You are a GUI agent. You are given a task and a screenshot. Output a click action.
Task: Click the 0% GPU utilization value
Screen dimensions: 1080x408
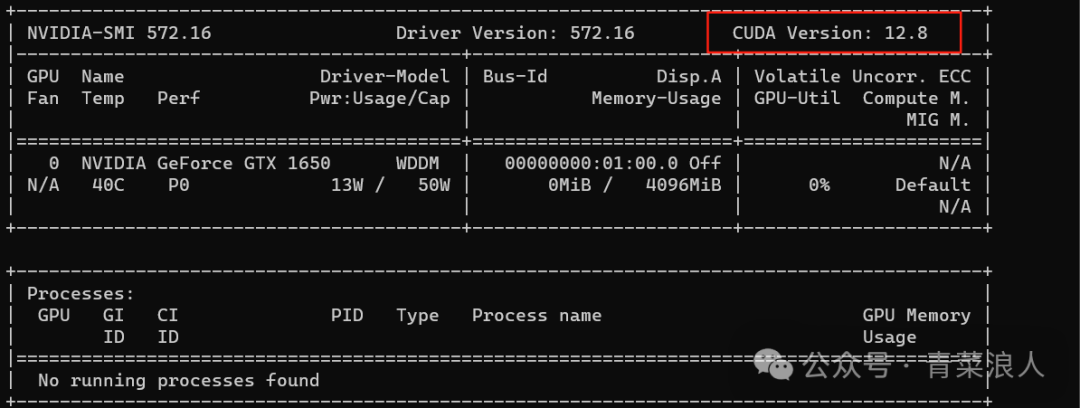[819, 185]
